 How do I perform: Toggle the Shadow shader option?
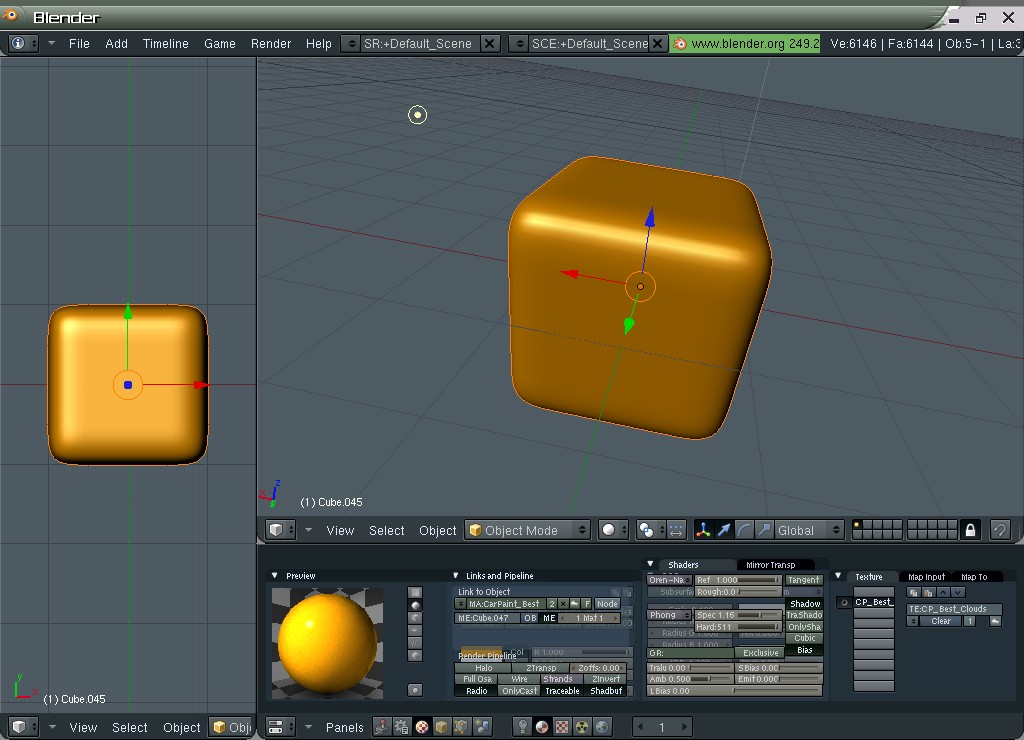point(805,603)
